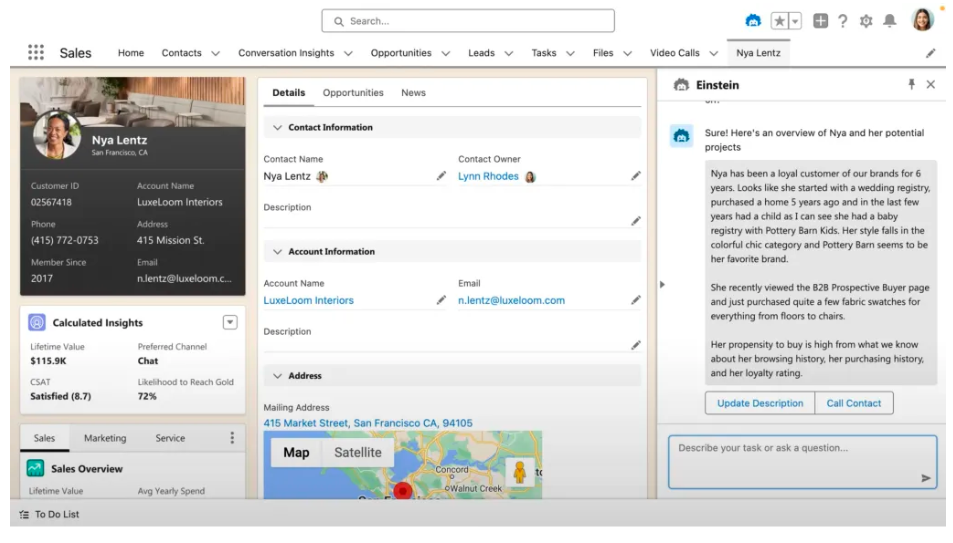Open the Calculated Insights dropdown menu
The width and height of the screenshot is (953, 543).
point(230,322)
